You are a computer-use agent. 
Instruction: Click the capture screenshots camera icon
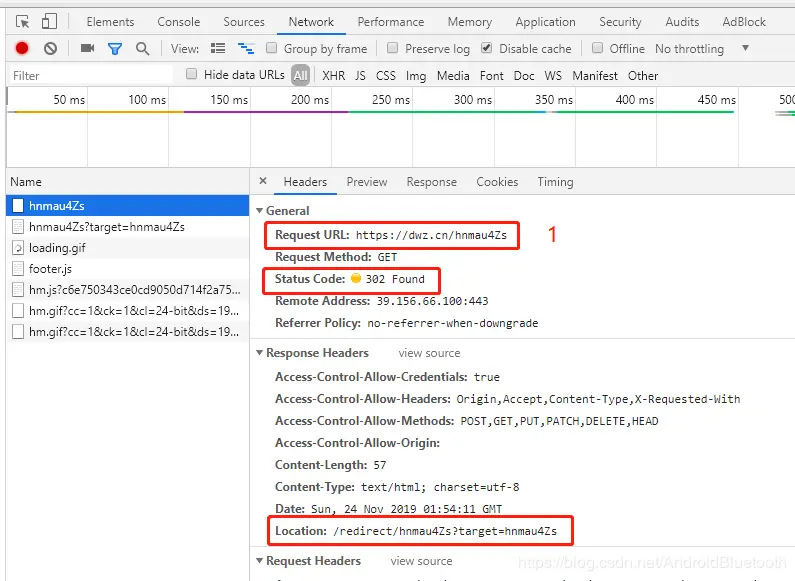tap(88, 48)
